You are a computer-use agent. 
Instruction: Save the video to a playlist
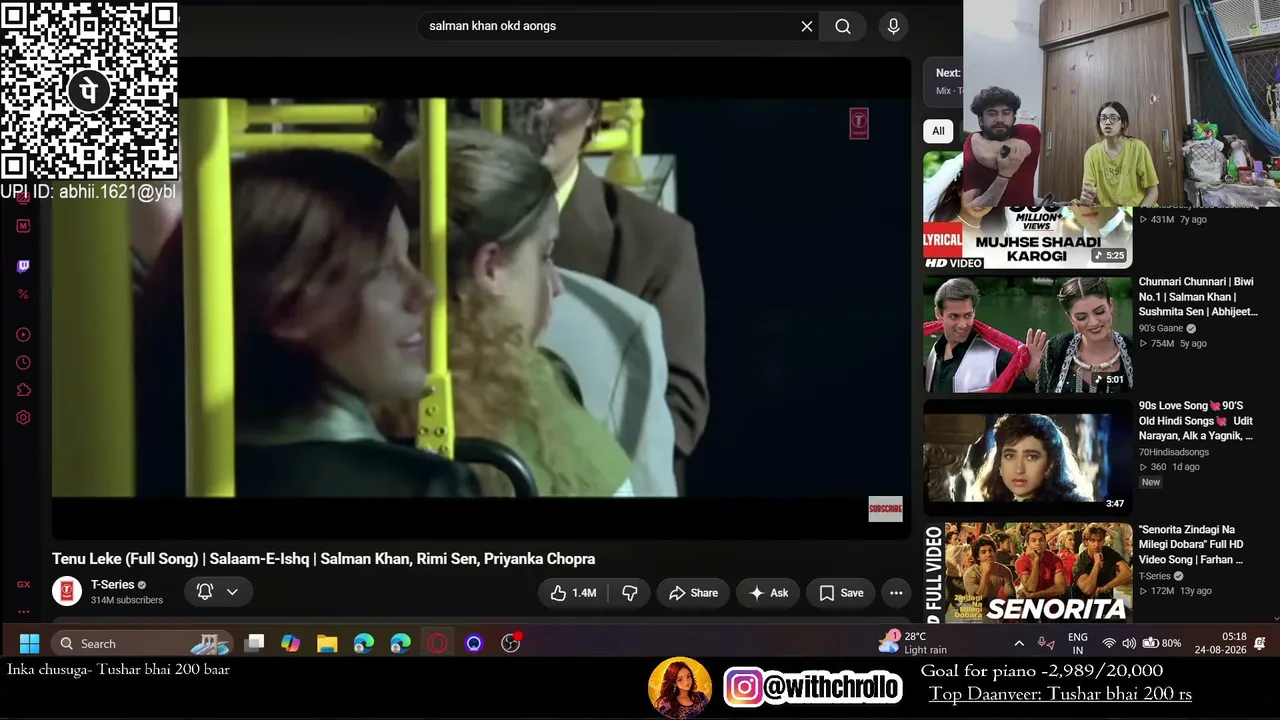tap(841, 593)
